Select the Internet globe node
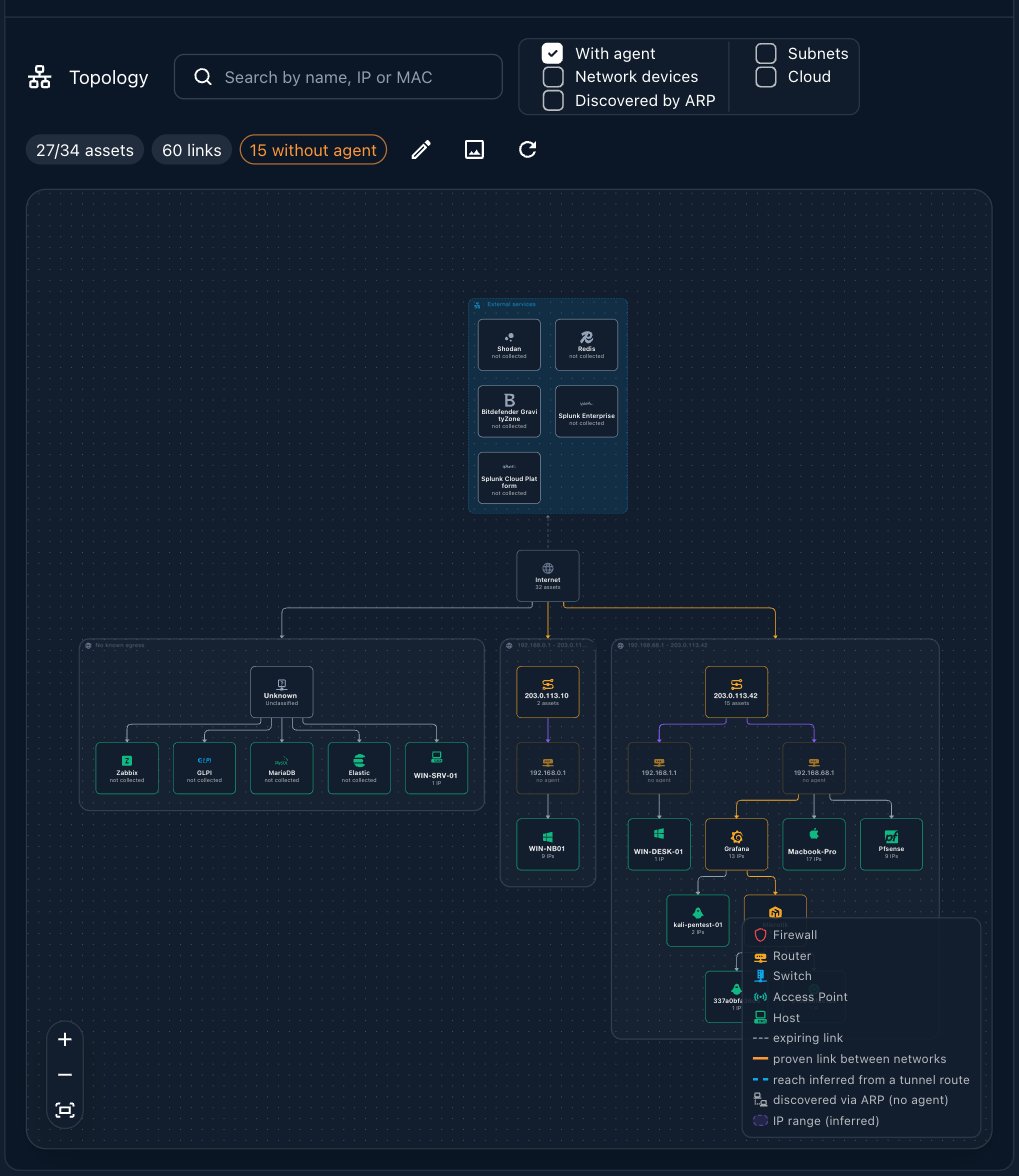Image resolution: width=1019 pixels, height=1176 pixels. tap(548, 576)
